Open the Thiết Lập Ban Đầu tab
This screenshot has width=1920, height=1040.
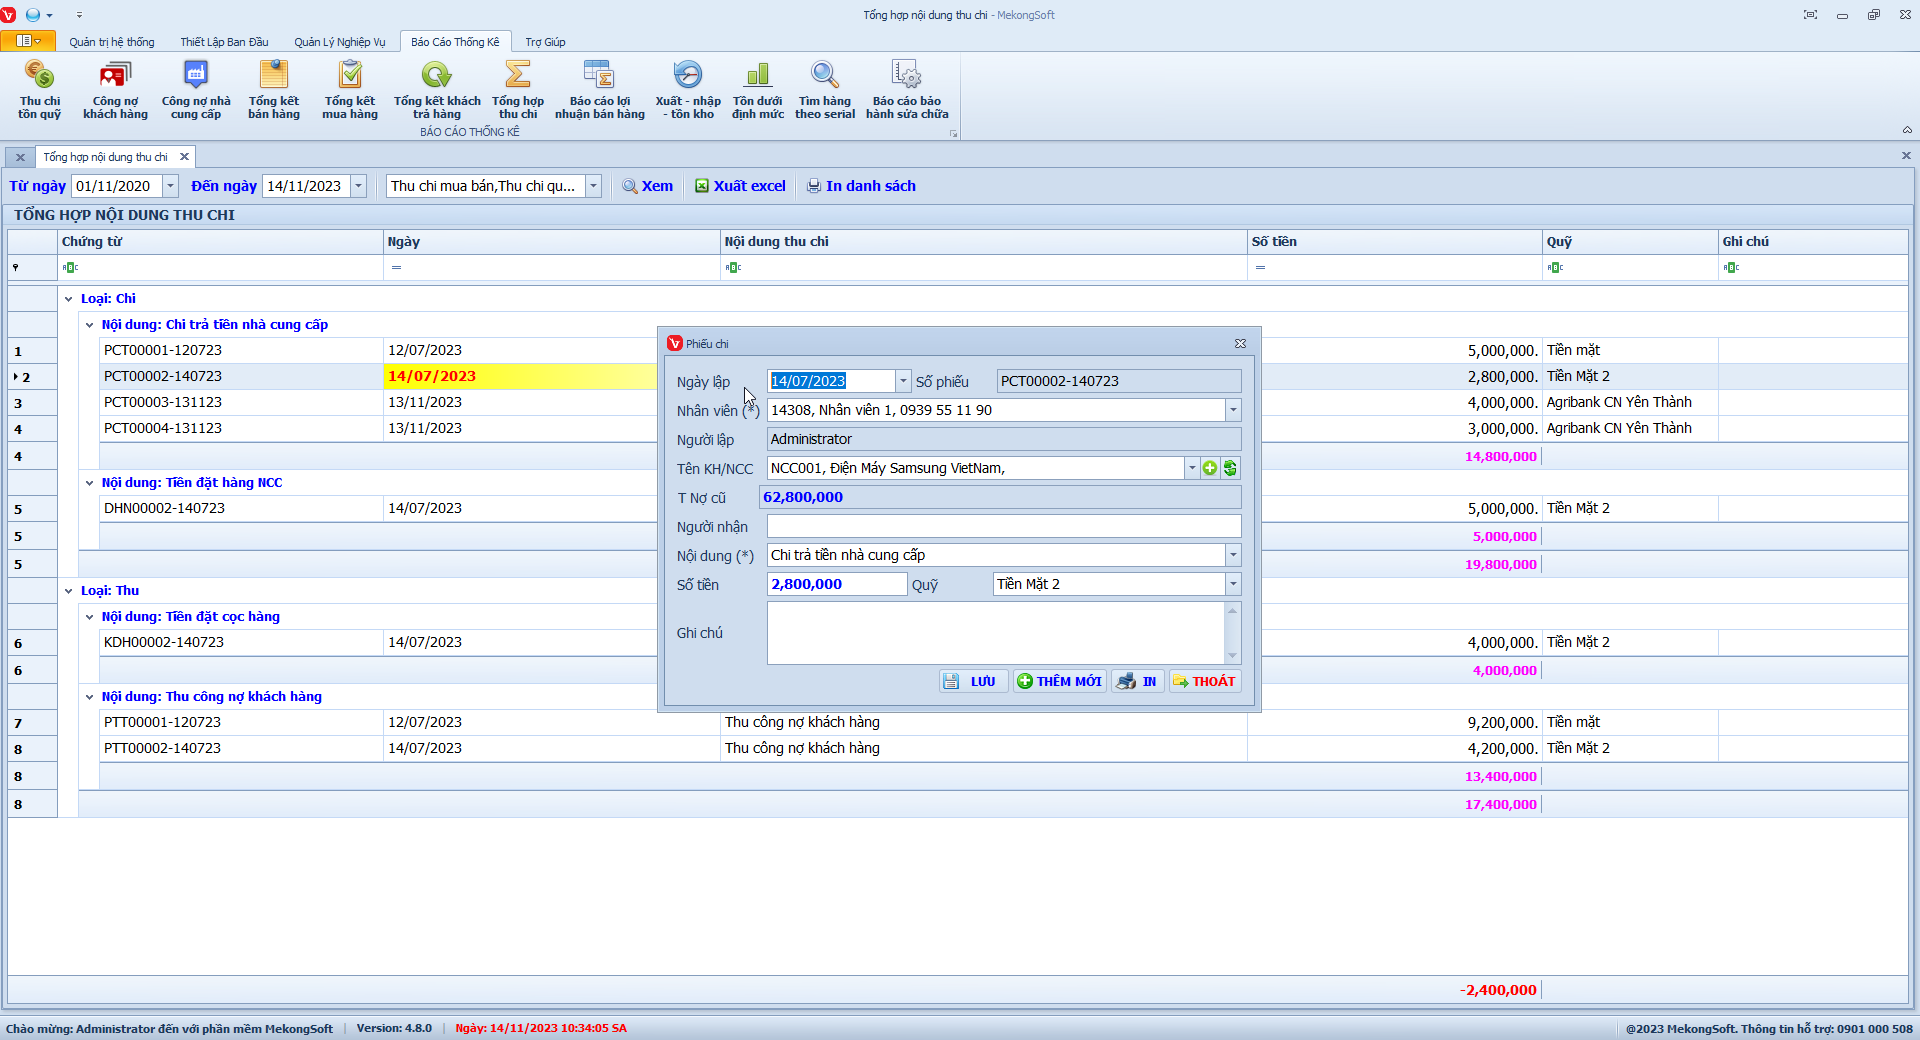click(x=224, y=42)
